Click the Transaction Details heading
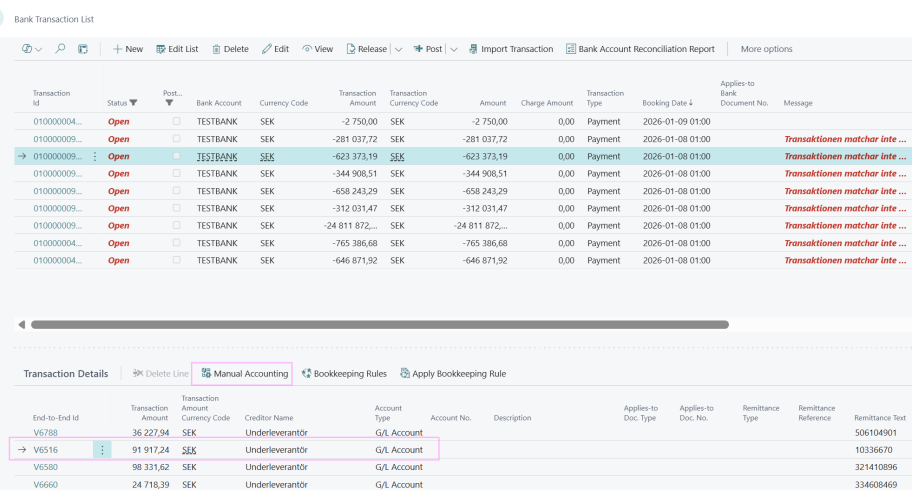912x490 pixels. point(66,374)
